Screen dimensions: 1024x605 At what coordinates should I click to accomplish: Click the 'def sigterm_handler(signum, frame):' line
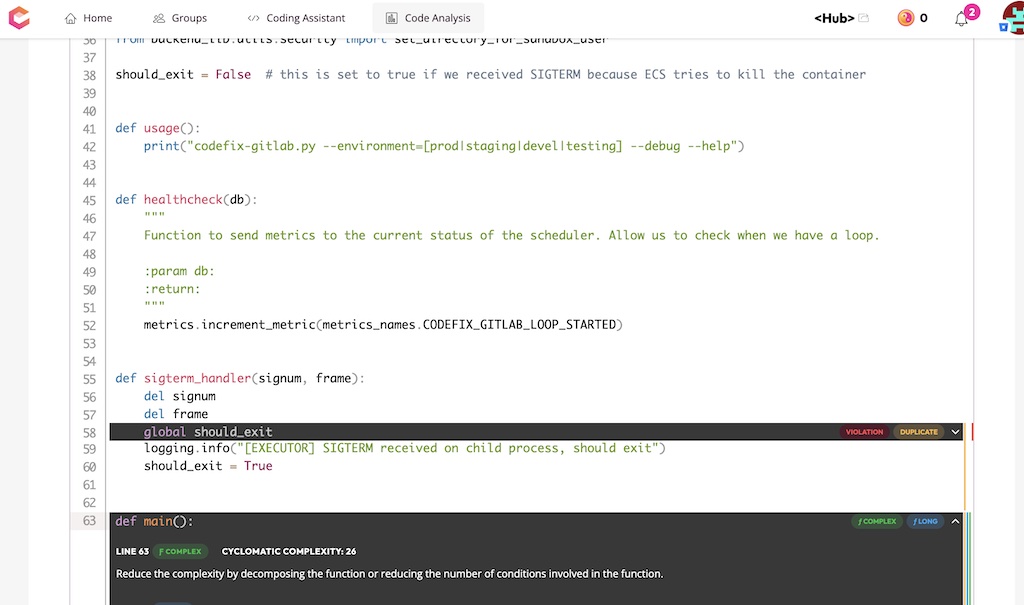point(240,378)
